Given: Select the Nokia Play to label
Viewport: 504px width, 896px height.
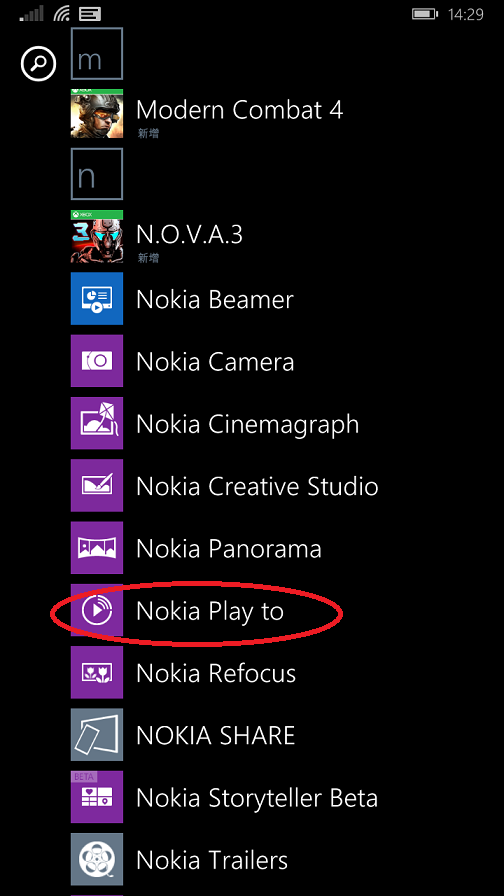Looking at the screenshot, I should [x=210, y=611].
